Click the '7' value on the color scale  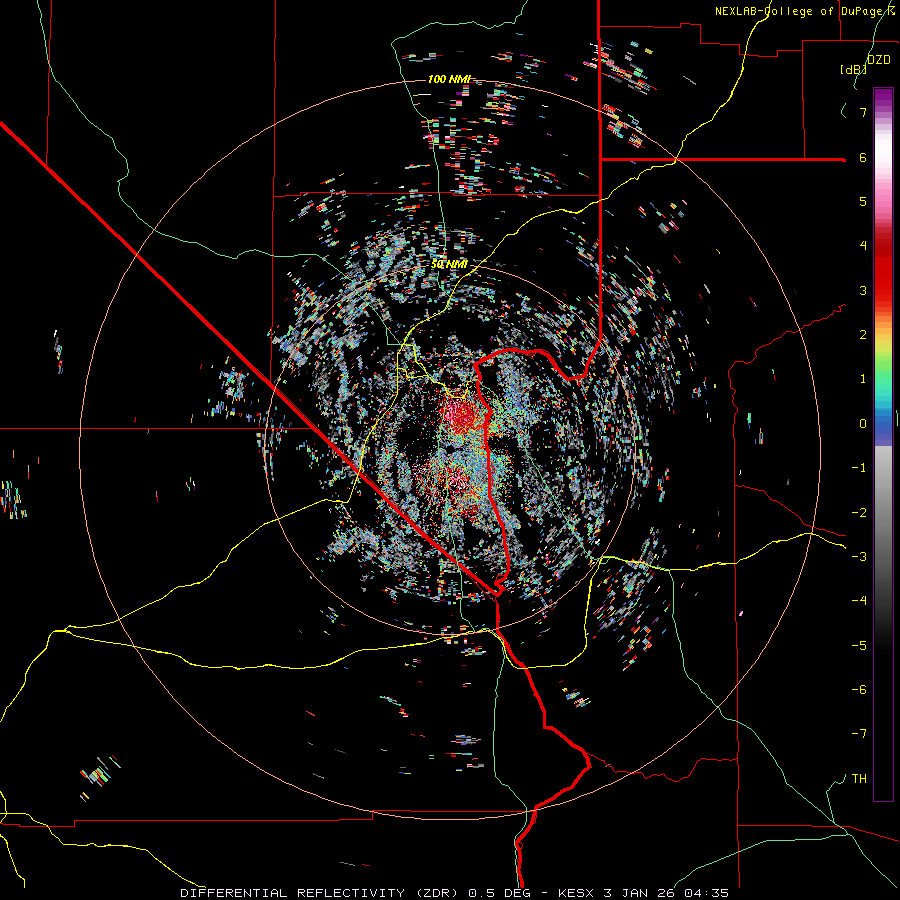click(863, 112)
